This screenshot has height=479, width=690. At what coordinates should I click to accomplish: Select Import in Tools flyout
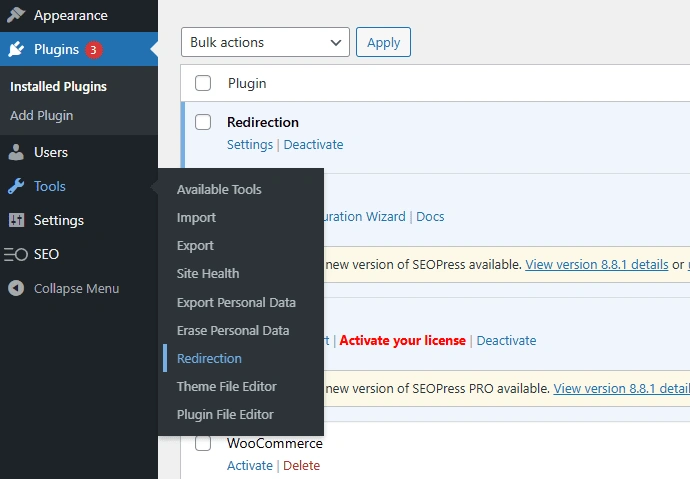coord(196,218)
